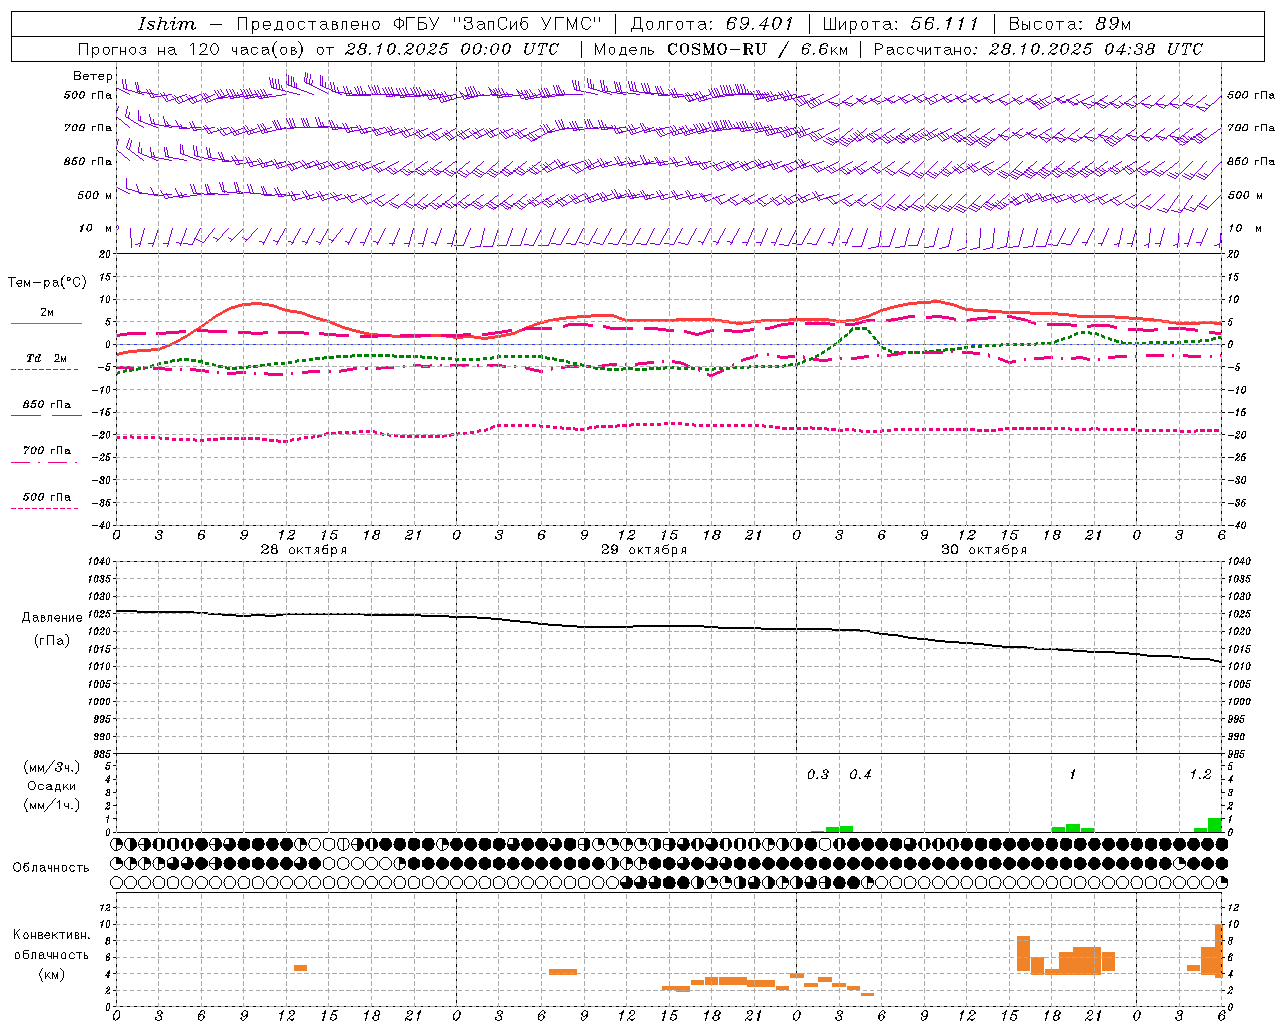Image resolution: width=1280 pixels, height=1024 pixels.
Task: Click the model label "Модель COSMO-RU / 6.6км"
Action: coord(721,49)
